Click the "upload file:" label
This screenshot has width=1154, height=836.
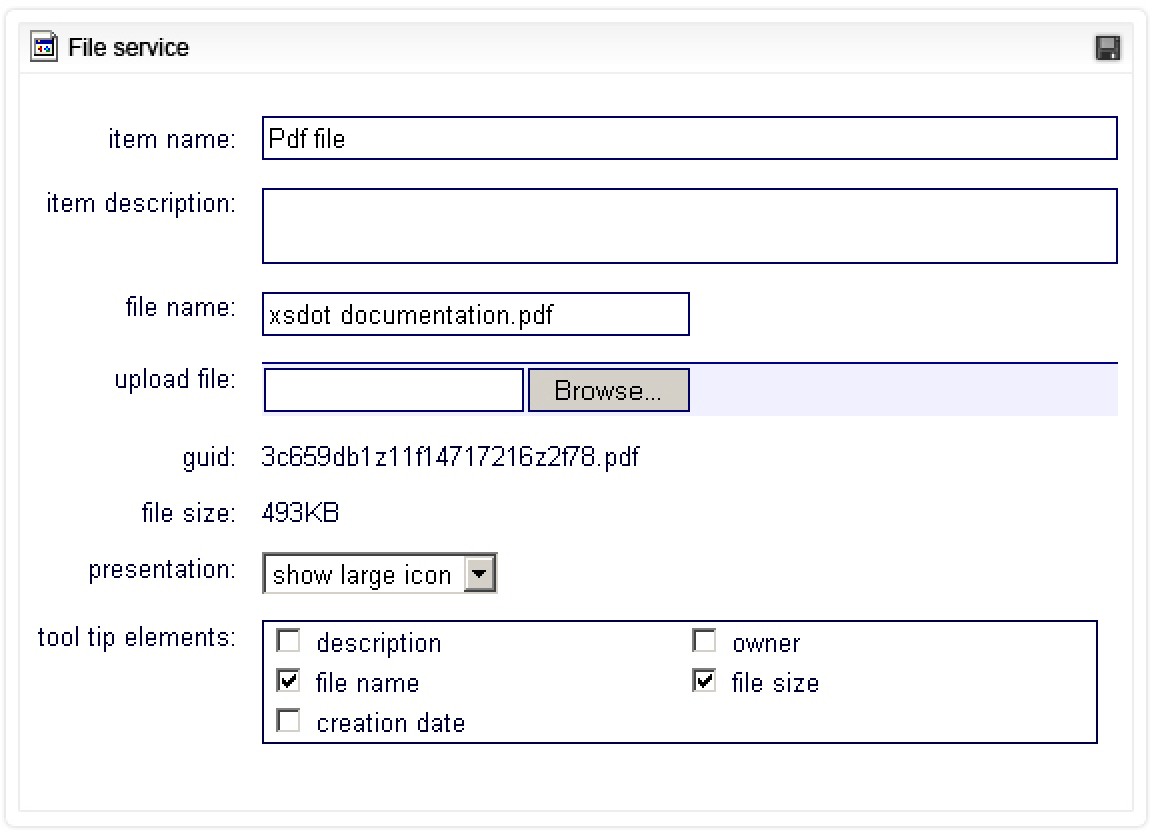pyautogui.click(x=175, y=380)
